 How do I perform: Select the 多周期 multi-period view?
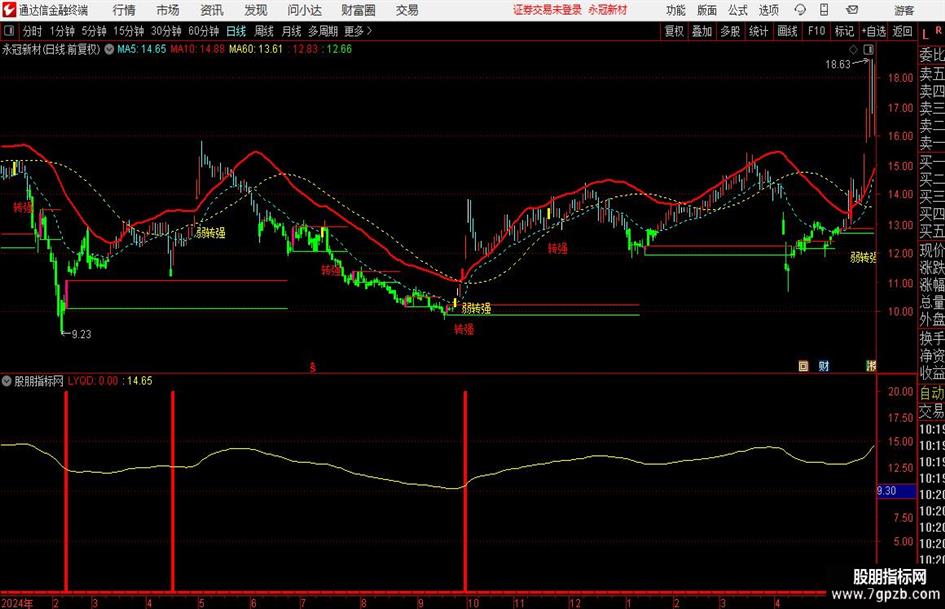323,31
